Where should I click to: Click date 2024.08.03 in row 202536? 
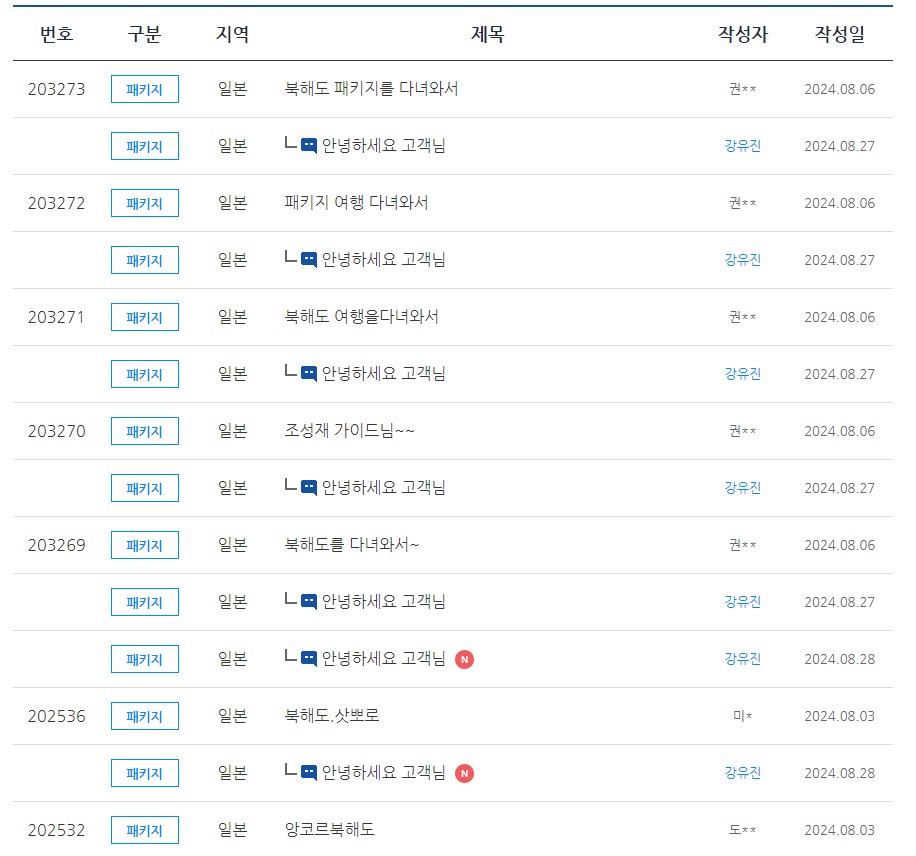(839, 716)
